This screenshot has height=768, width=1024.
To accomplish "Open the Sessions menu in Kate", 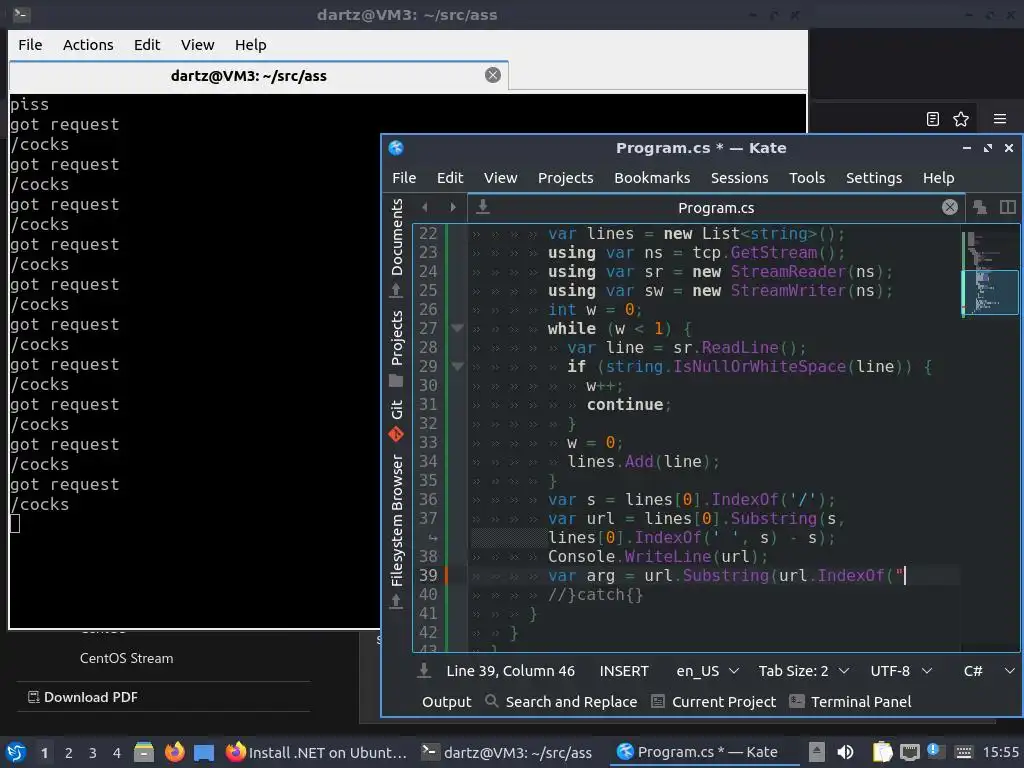I will [x=739, y=178].
